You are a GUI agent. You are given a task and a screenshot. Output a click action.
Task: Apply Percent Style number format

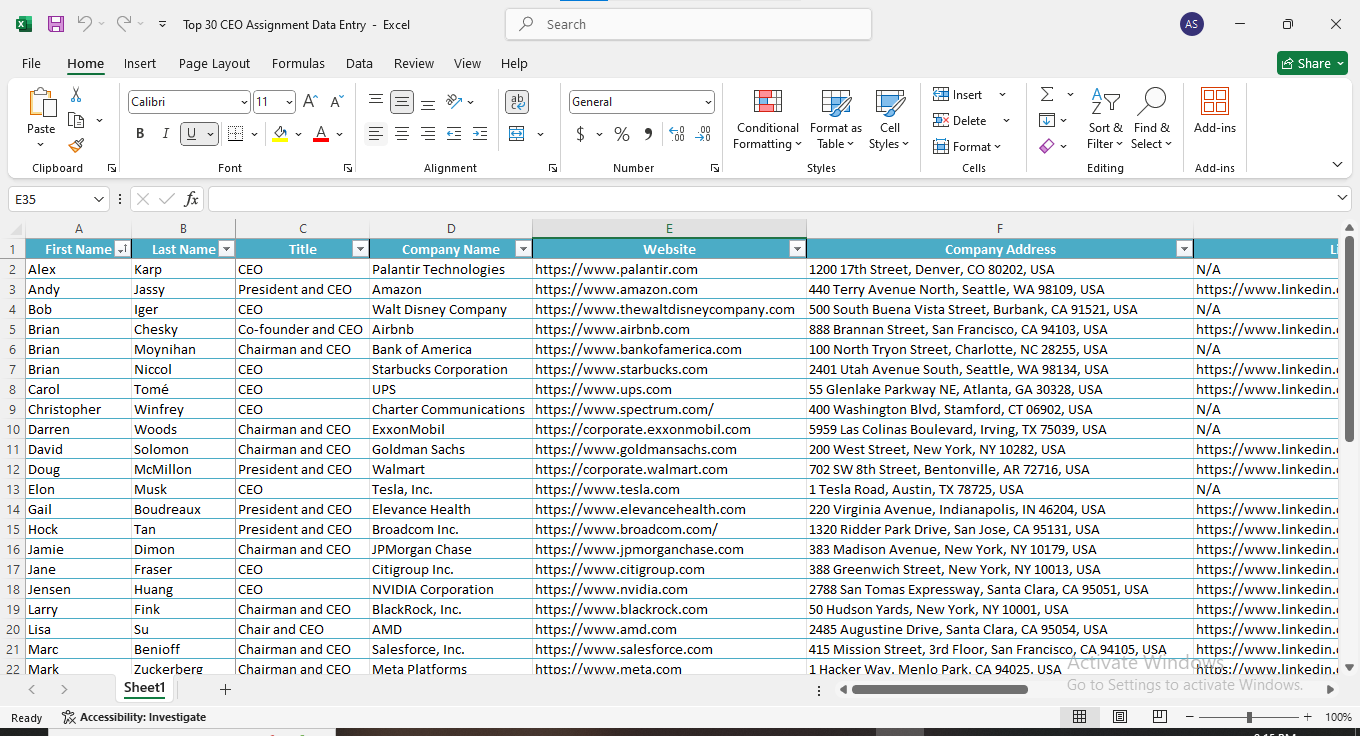pyautogui.click(x=622, y=134)
